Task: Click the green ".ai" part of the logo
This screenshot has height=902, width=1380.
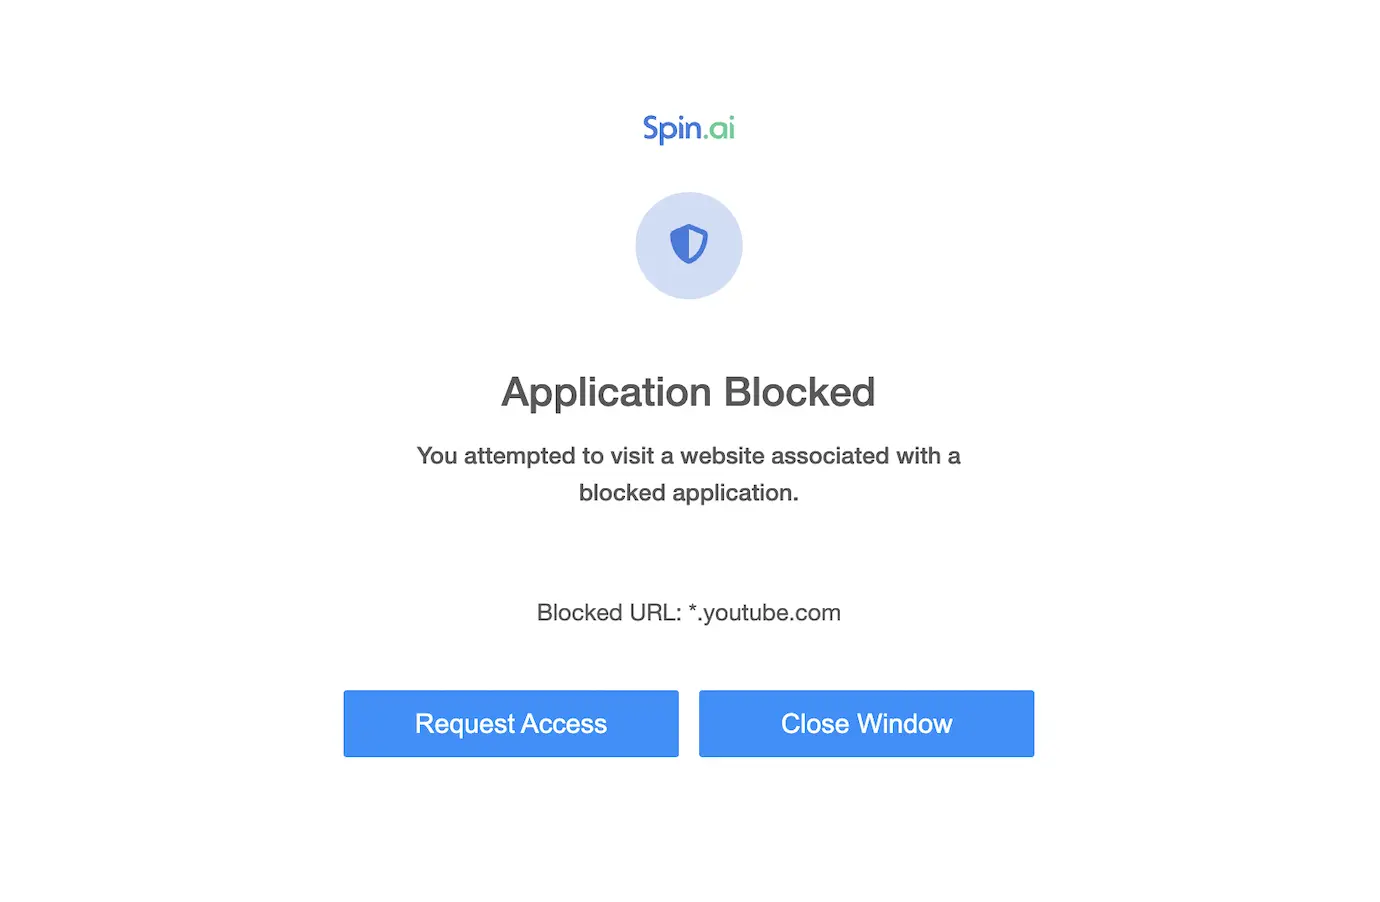Action: pos(720,129)
